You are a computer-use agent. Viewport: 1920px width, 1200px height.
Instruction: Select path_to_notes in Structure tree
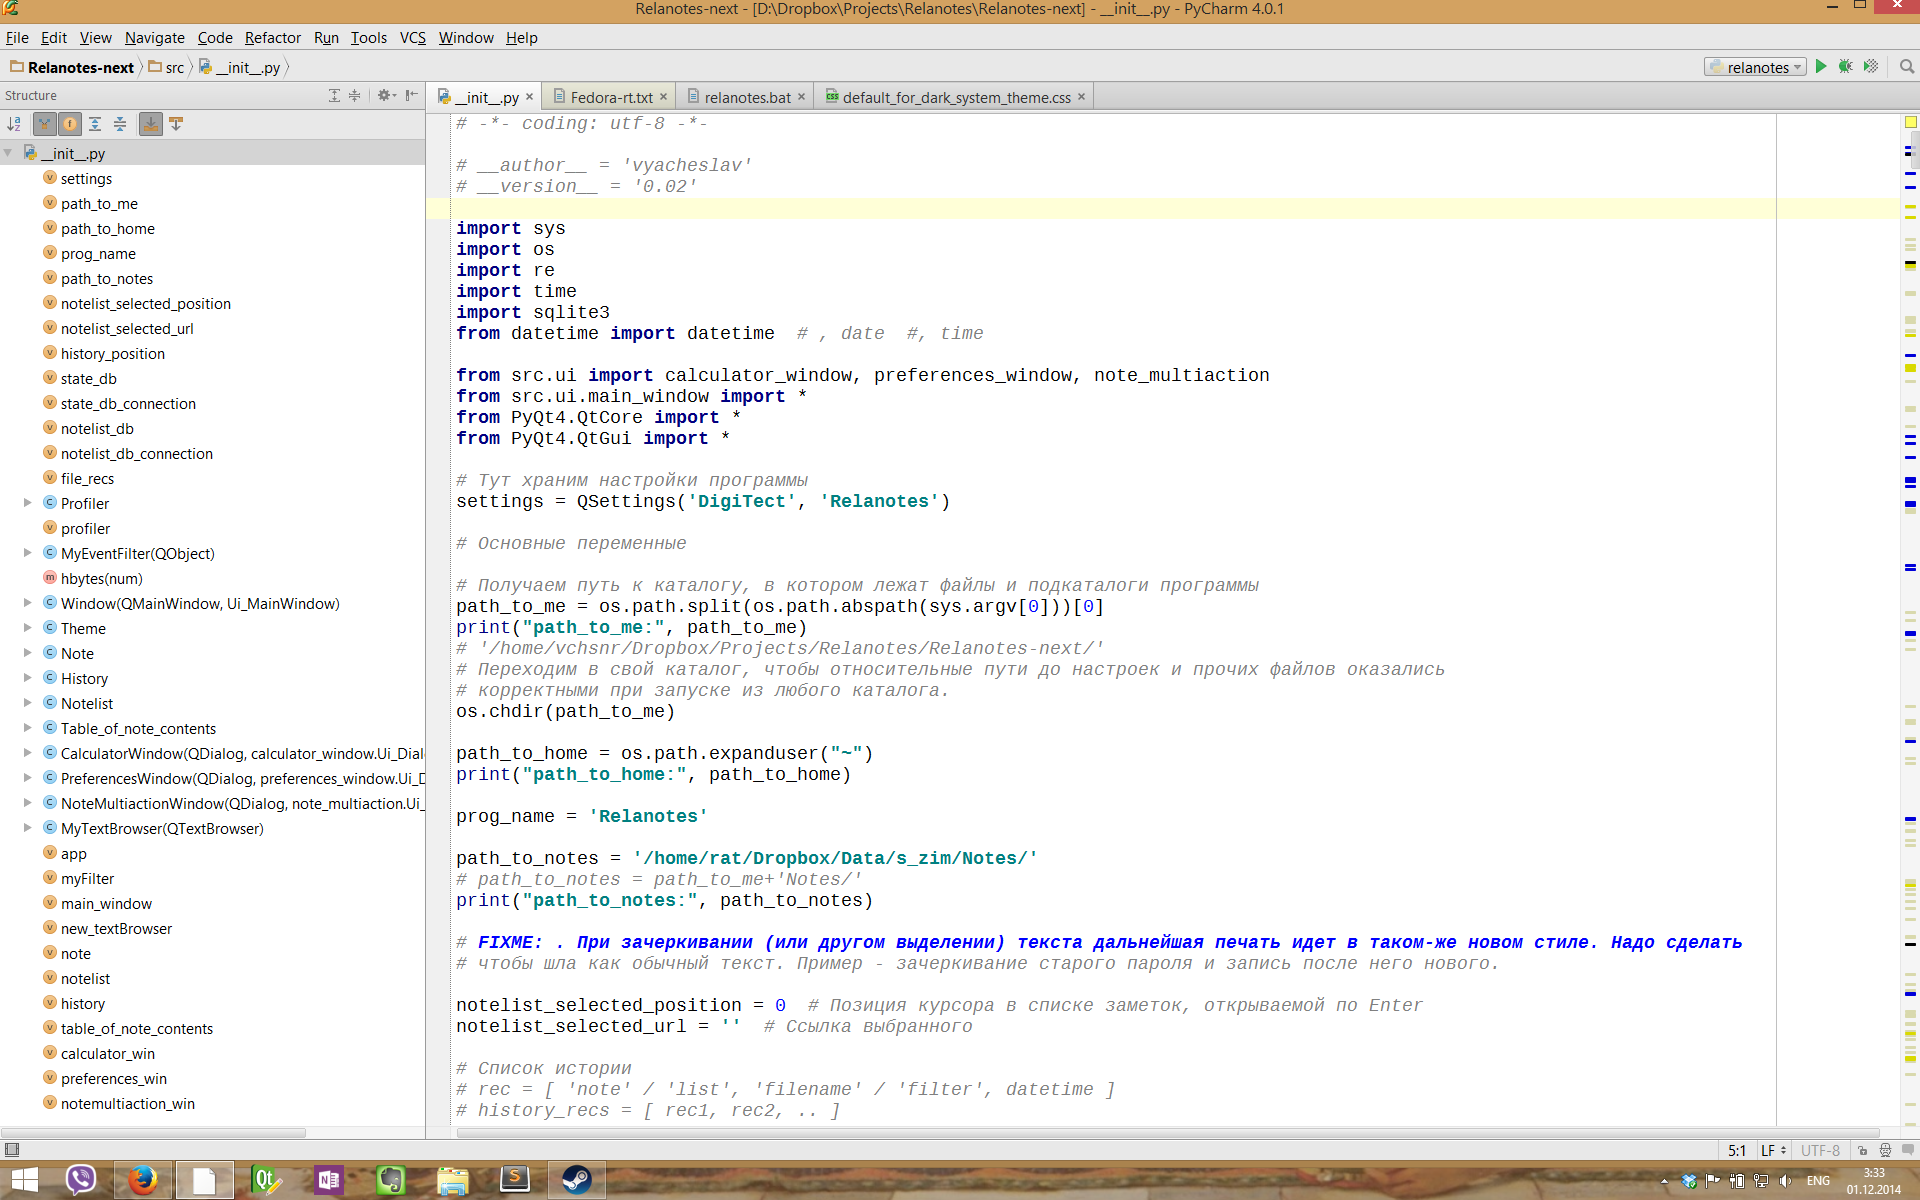106,279
